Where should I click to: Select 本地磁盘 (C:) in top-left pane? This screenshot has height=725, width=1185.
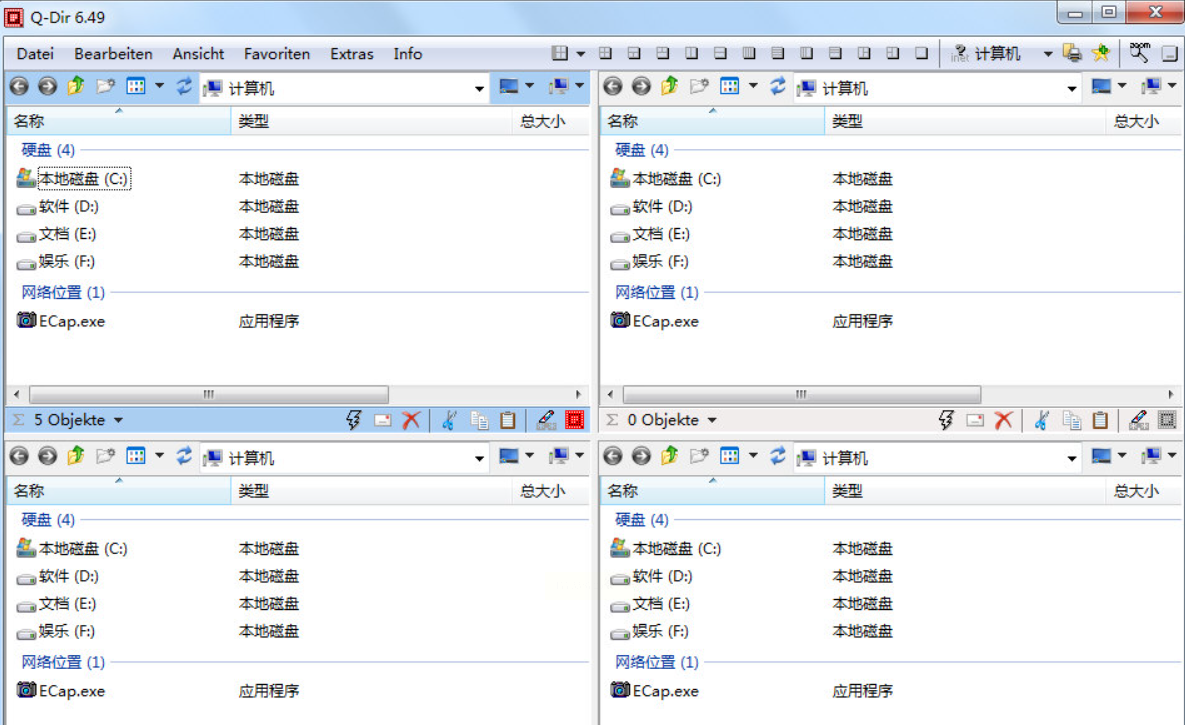[x=83, y=178]
